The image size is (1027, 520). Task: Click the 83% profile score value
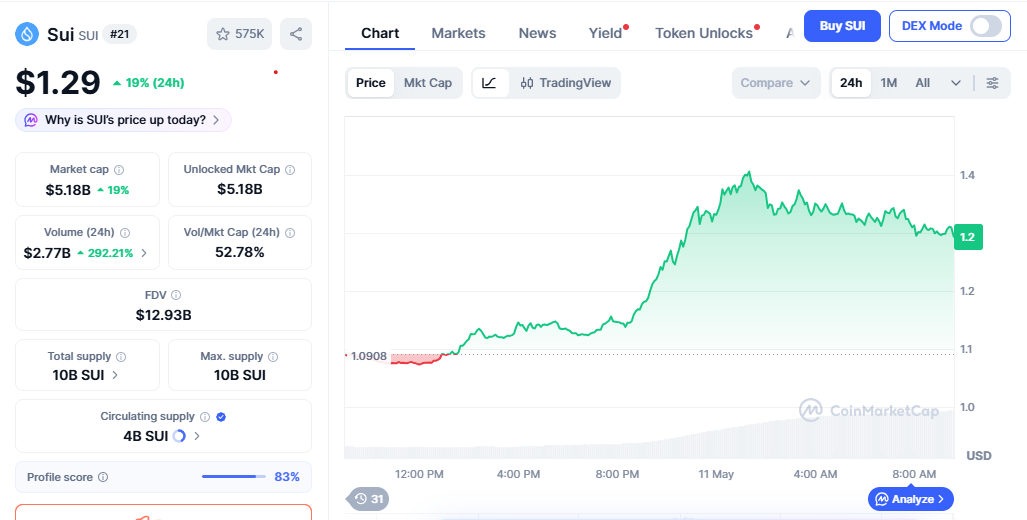[287, 477]
